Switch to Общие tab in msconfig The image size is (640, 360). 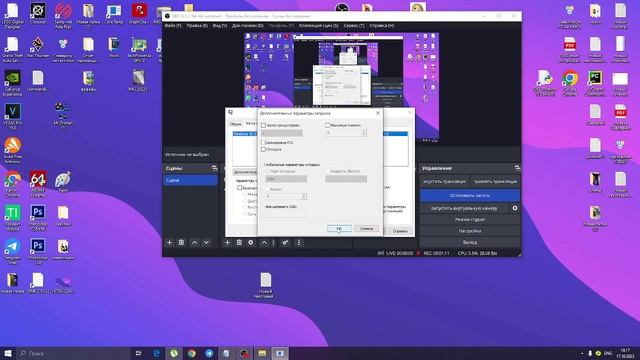(x=235, y=124)
